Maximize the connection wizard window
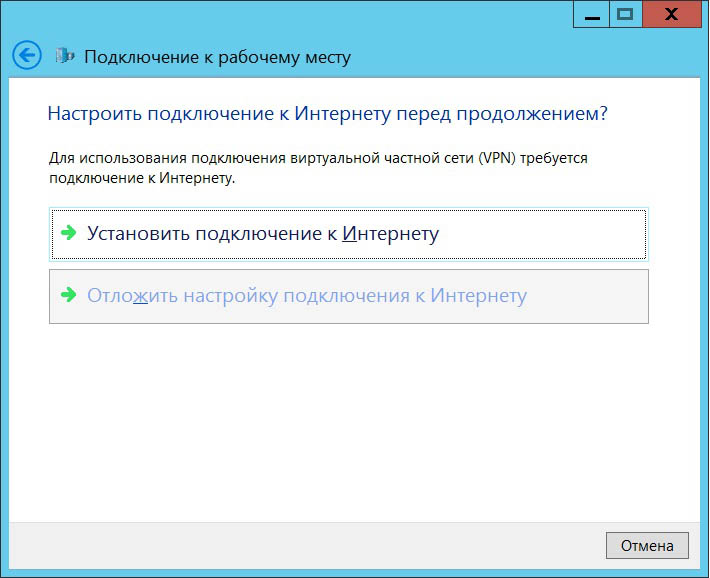Screen dimensions: 710x578 click(x=626, y=14)
